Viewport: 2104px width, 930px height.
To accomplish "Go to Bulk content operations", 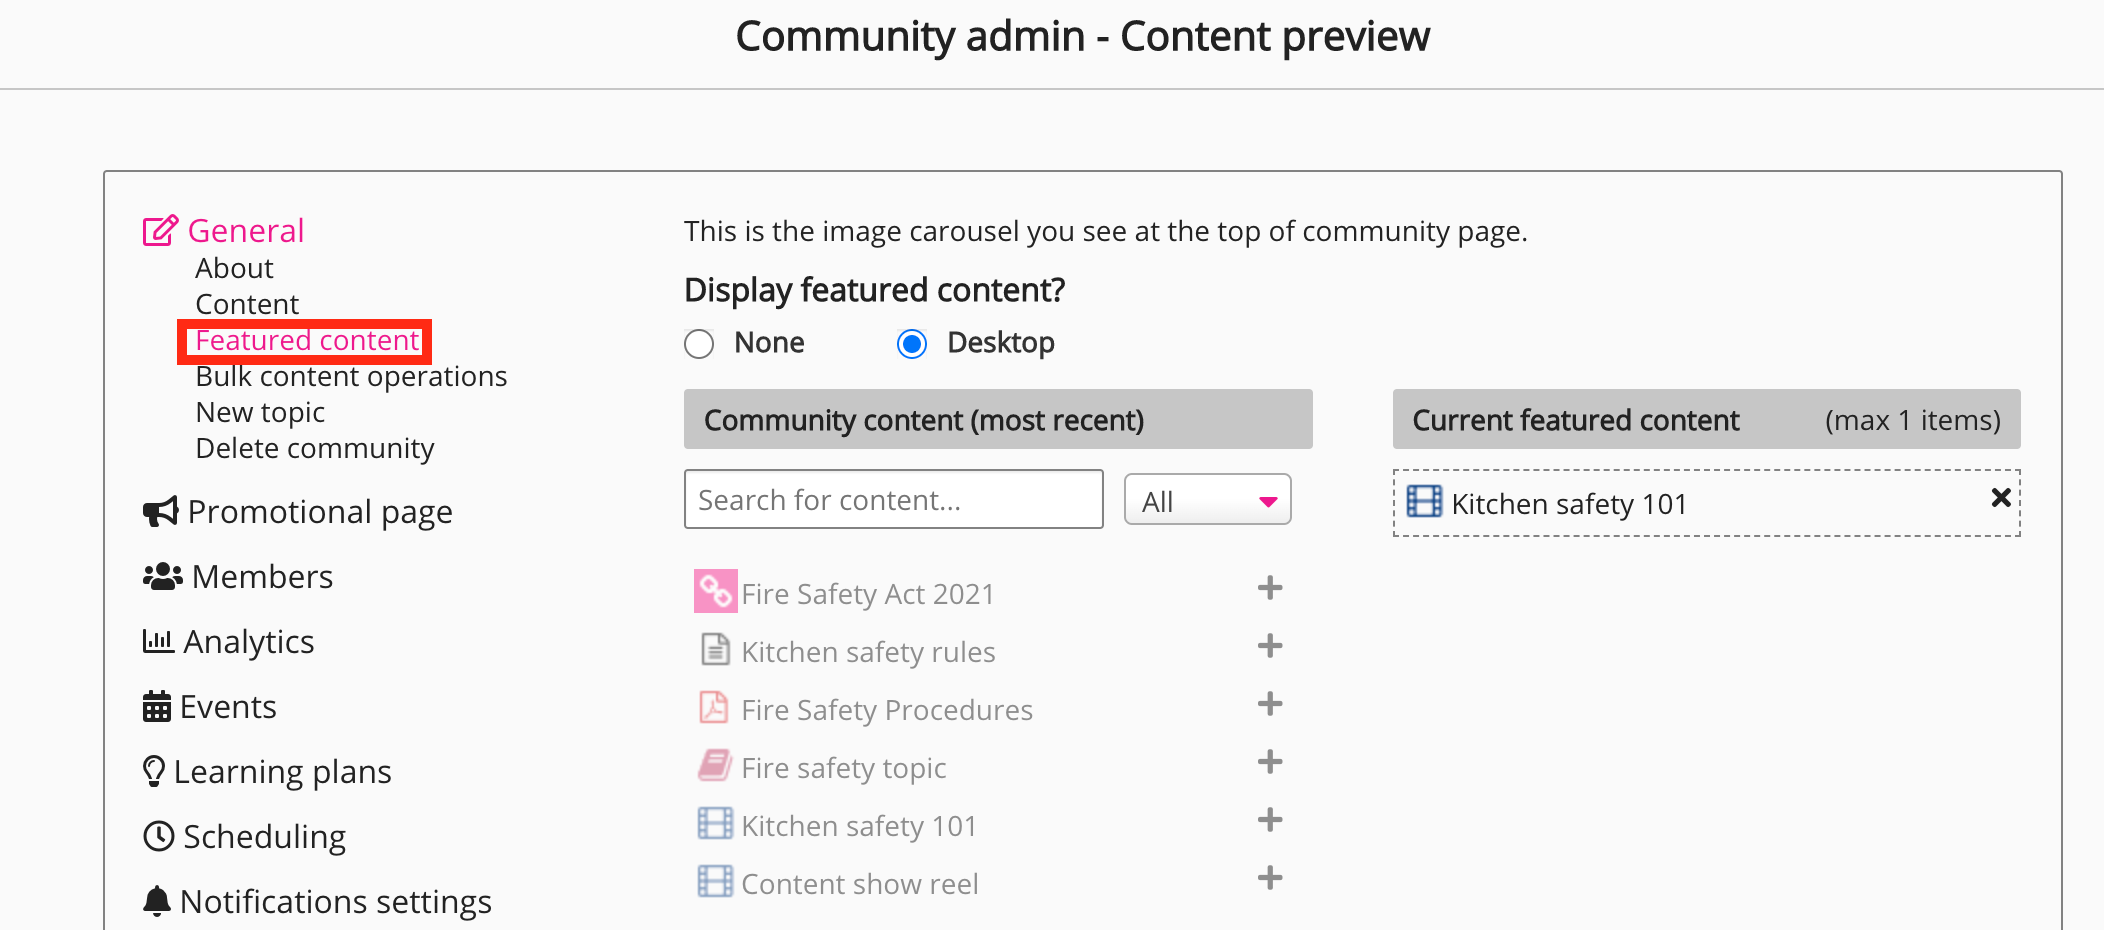I will coord(351,377).
